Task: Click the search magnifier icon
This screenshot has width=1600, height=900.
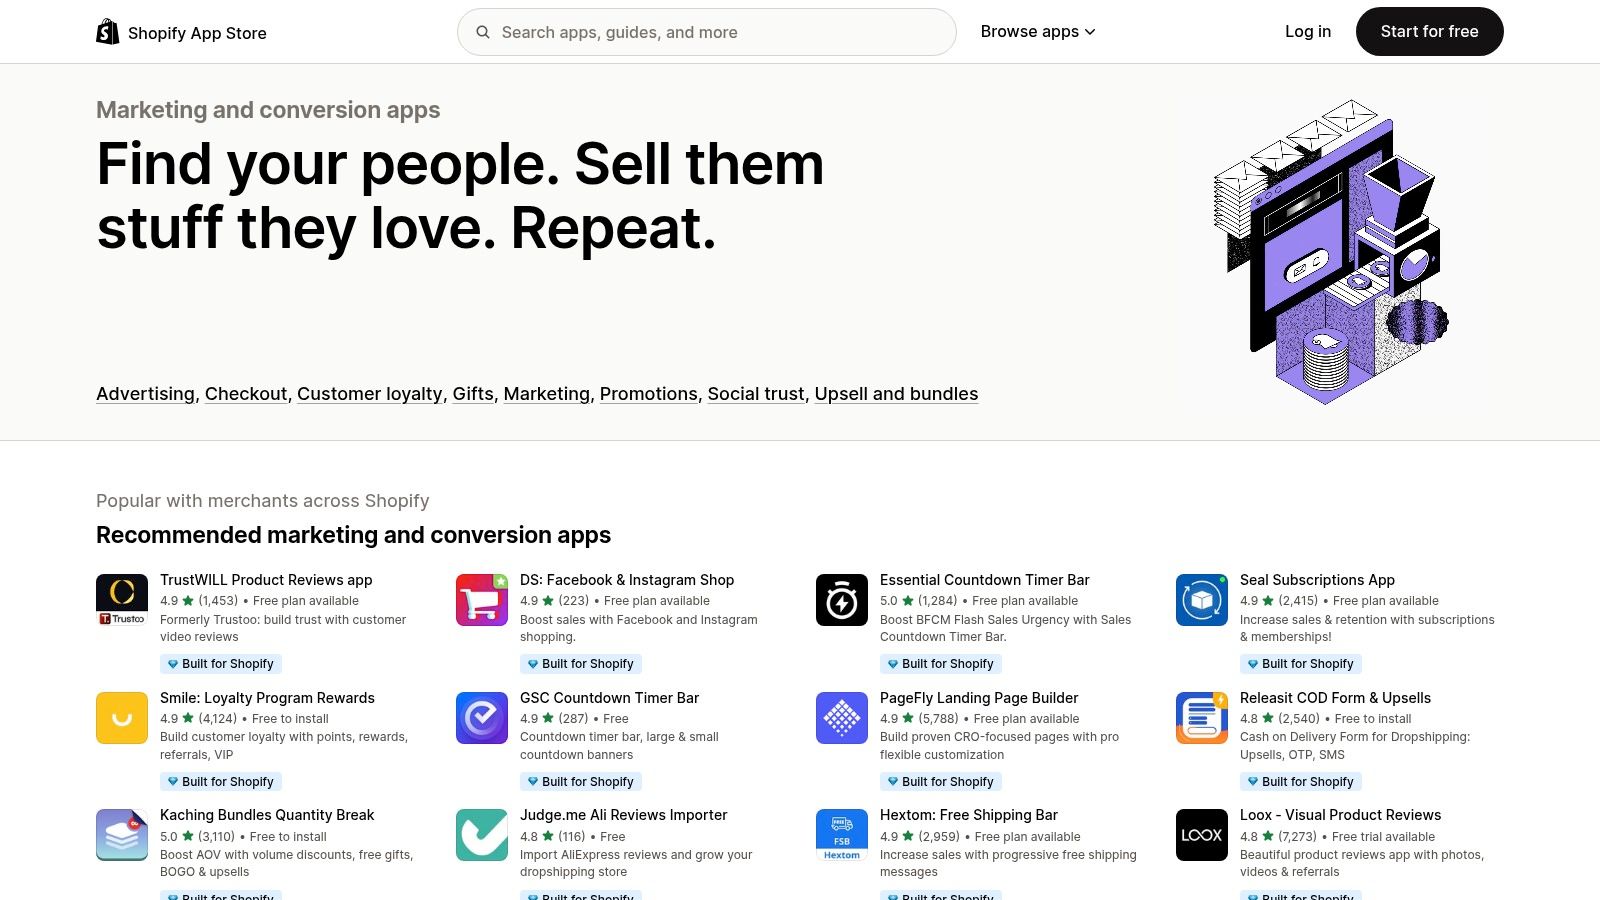Action: [484, 32]
